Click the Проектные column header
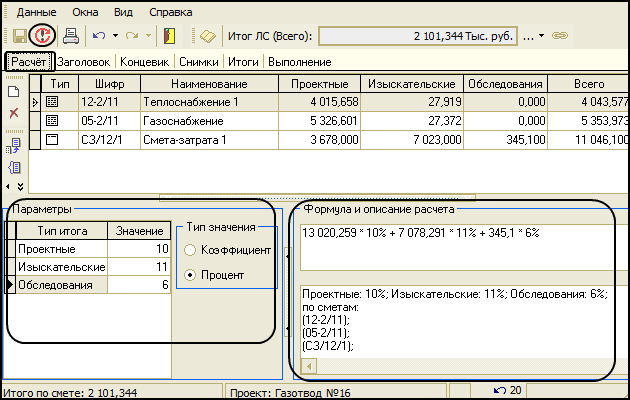630x400 pixels. [320, 83]
